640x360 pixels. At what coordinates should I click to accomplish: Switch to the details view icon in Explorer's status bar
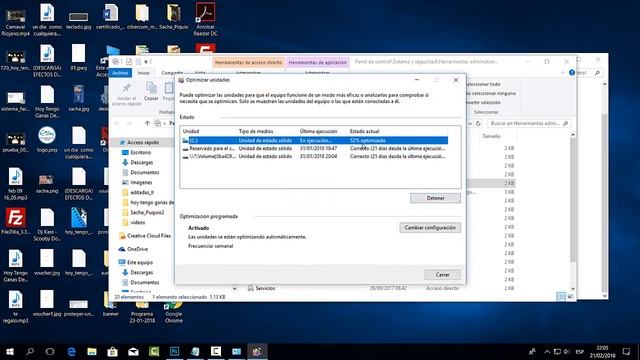[x=561, y=296]
